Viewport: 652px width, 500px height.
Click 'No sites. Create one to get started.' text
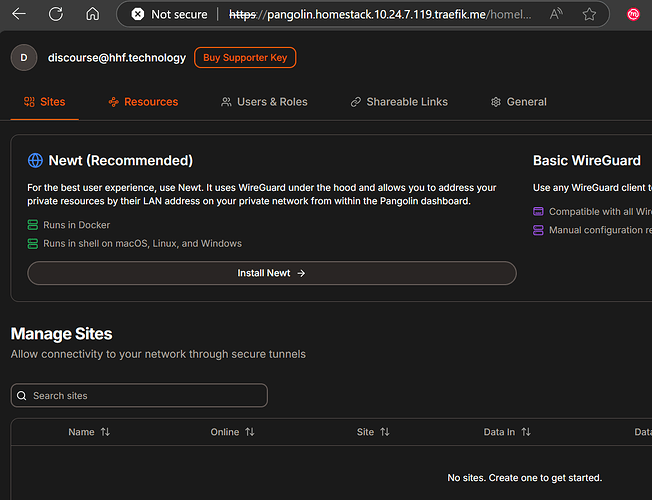[524, 478]
